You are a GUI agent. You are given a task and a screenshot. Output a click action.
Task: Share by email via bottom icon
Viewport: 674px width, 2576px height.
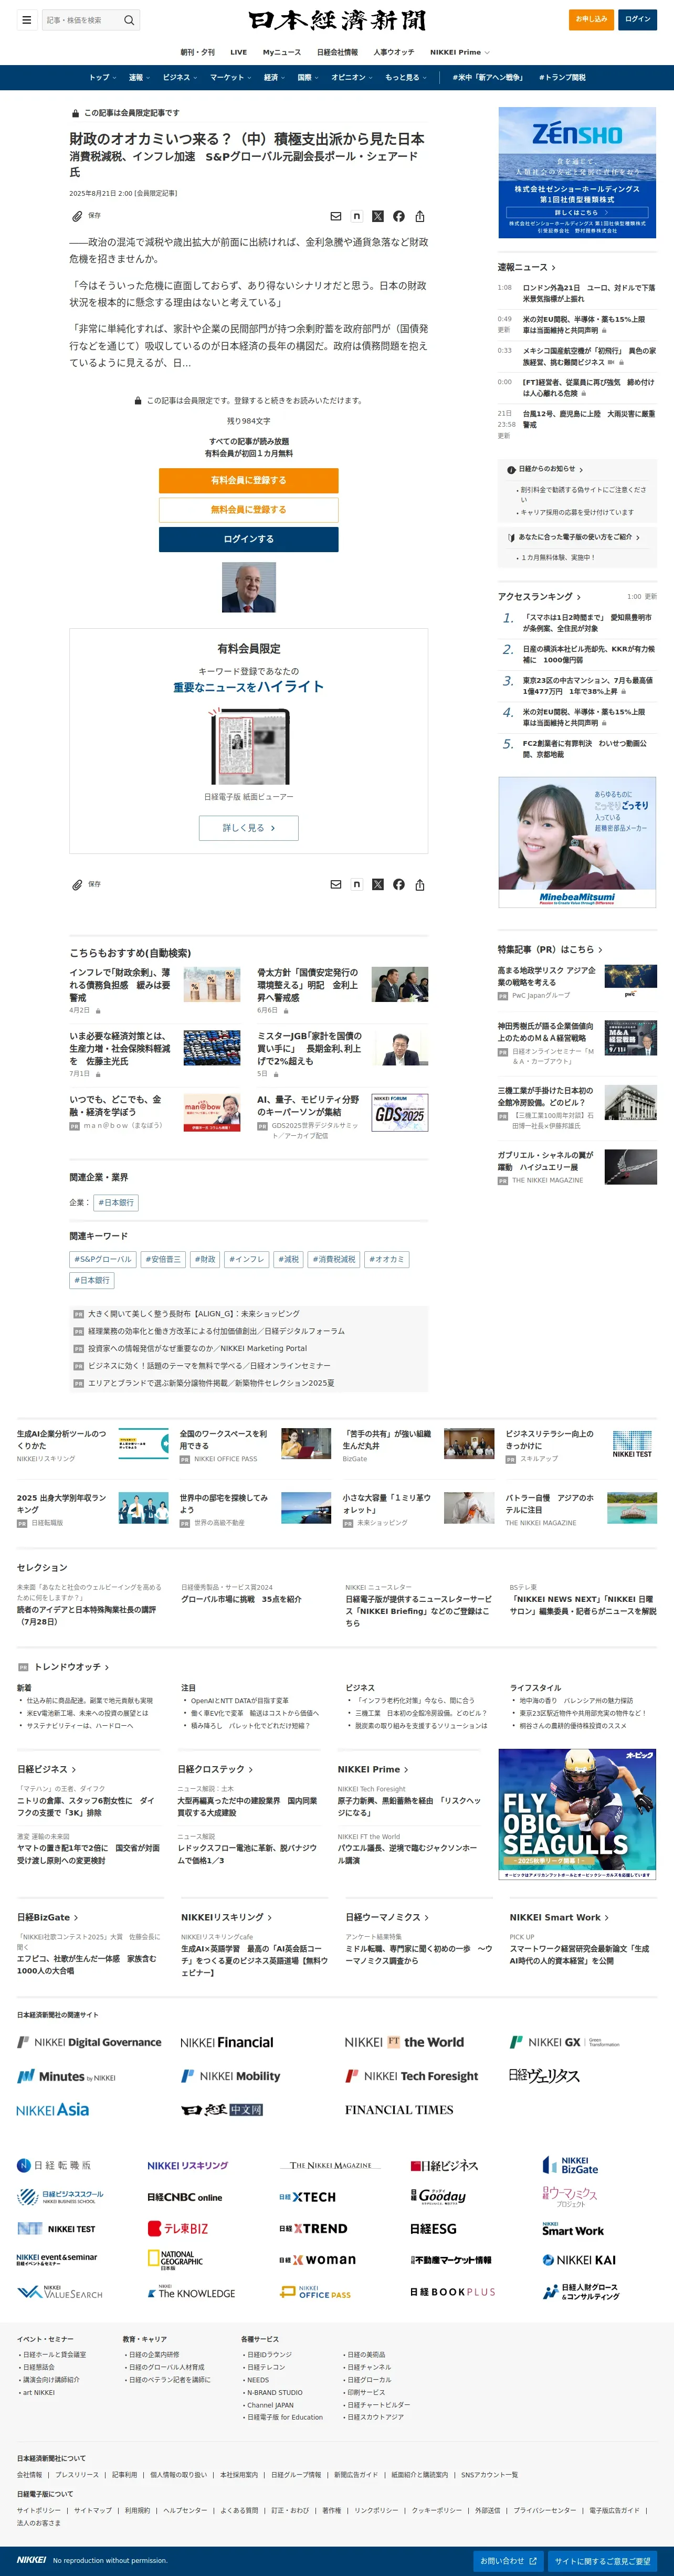tap(336, 884)
